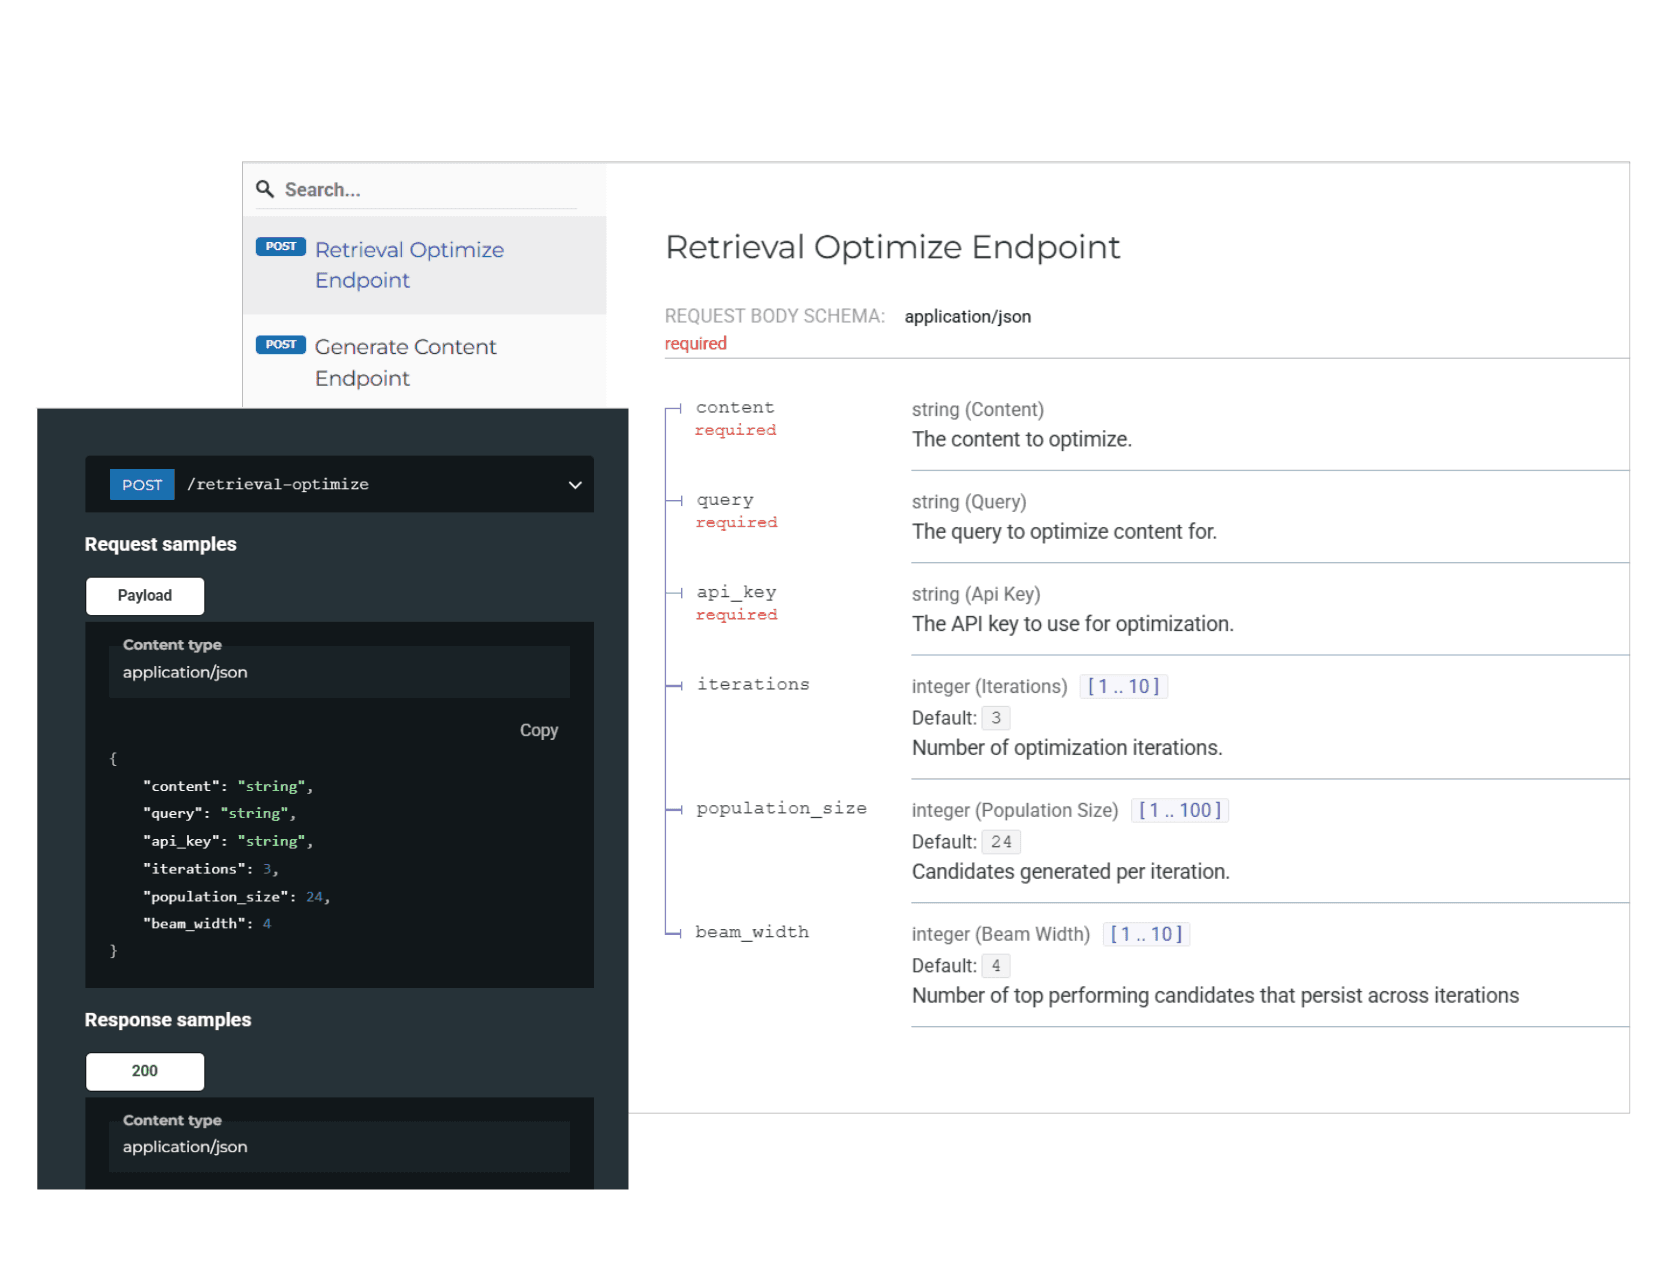
Task: Click the search magnifier icon in the sidebar
Action: 265,189
